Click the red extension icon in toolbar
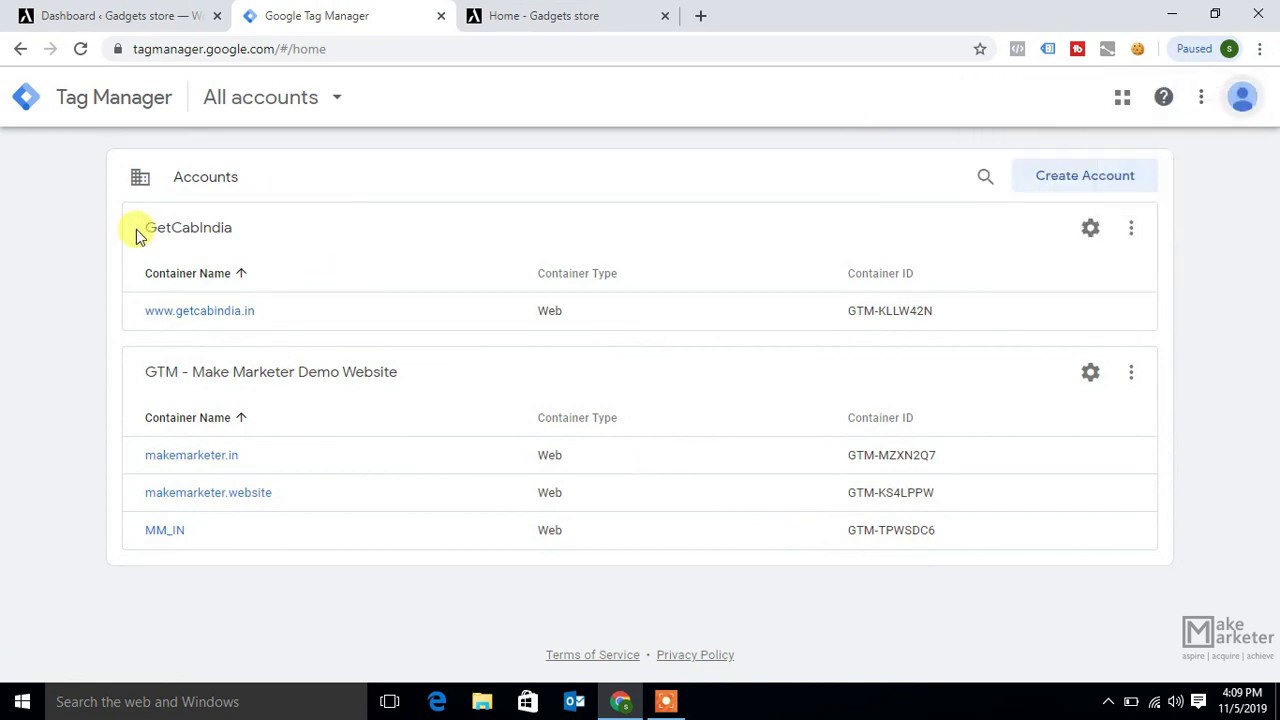 tap(1077, 49)
